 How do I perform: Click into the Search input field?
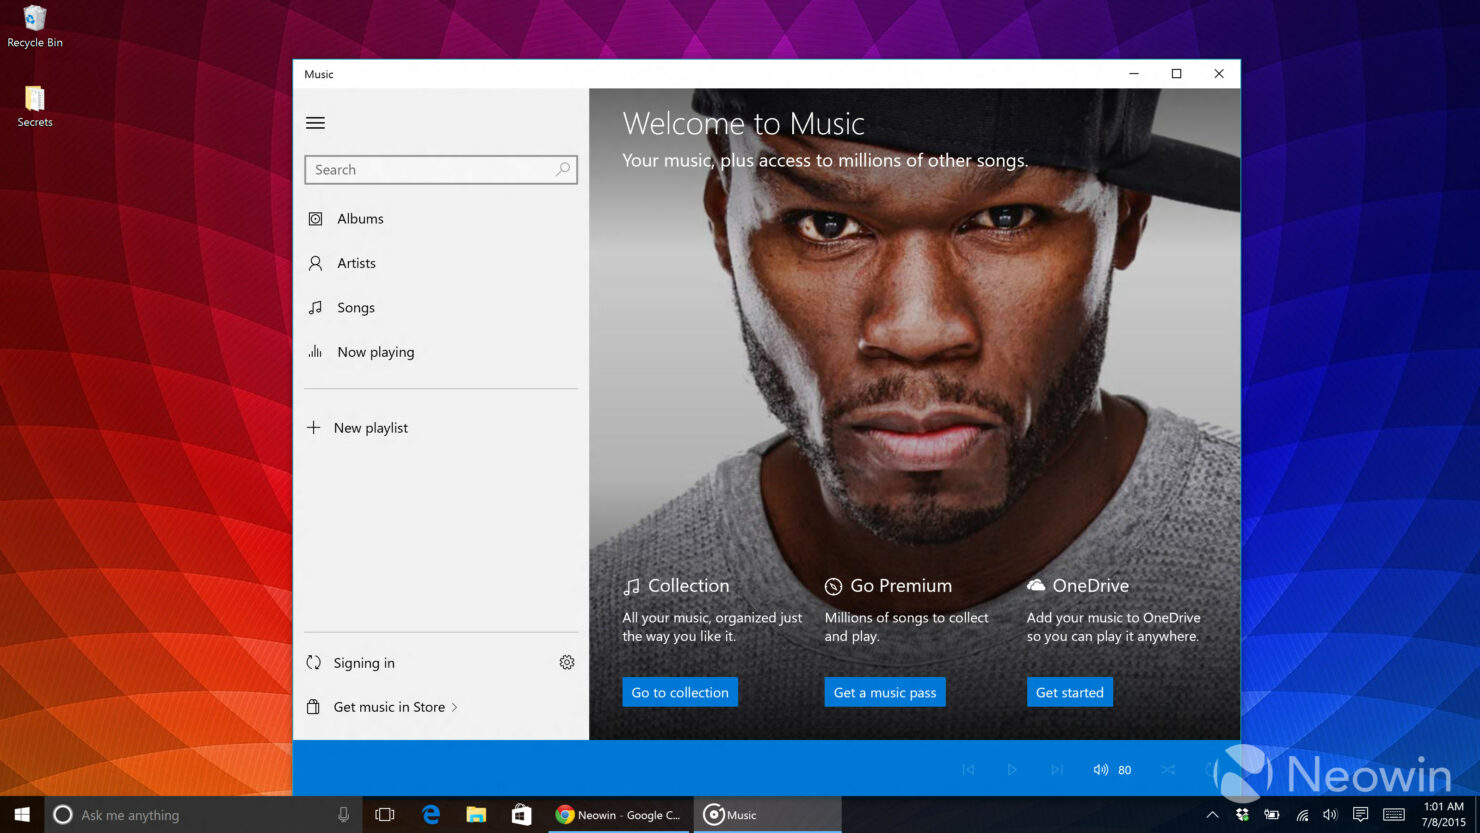(441, 169)
